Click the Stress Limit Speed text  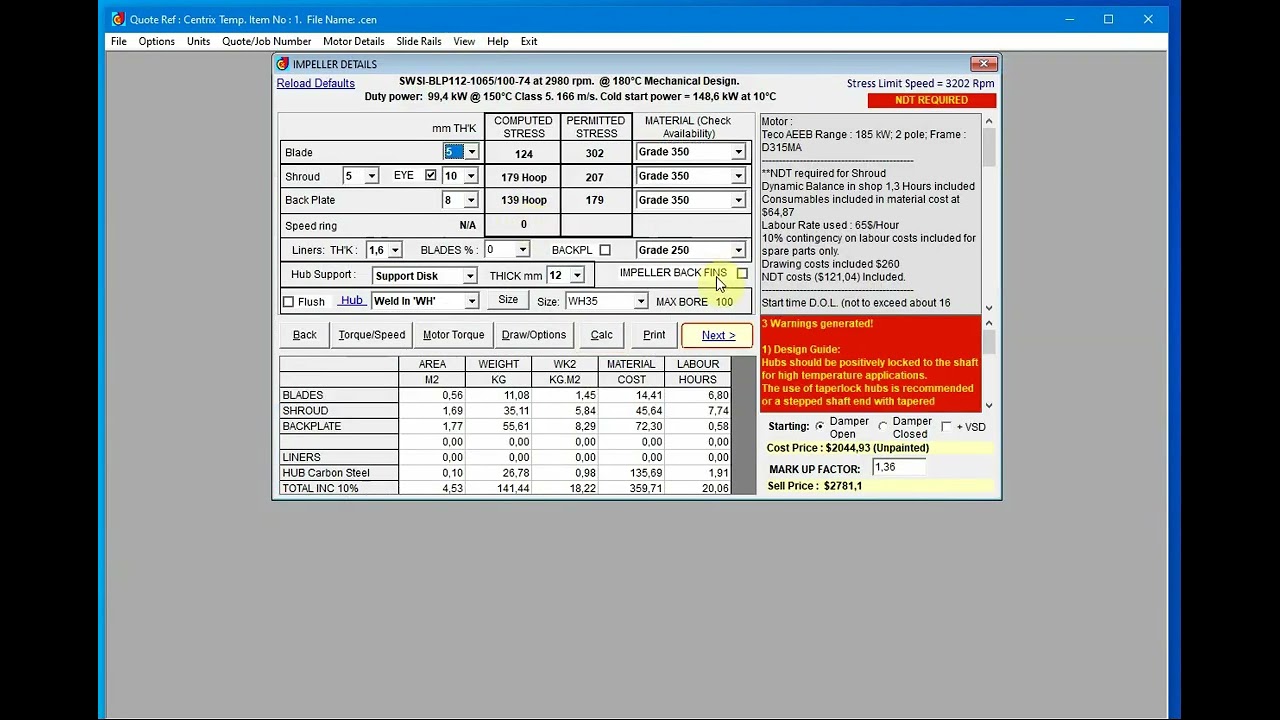coord(920,84)
